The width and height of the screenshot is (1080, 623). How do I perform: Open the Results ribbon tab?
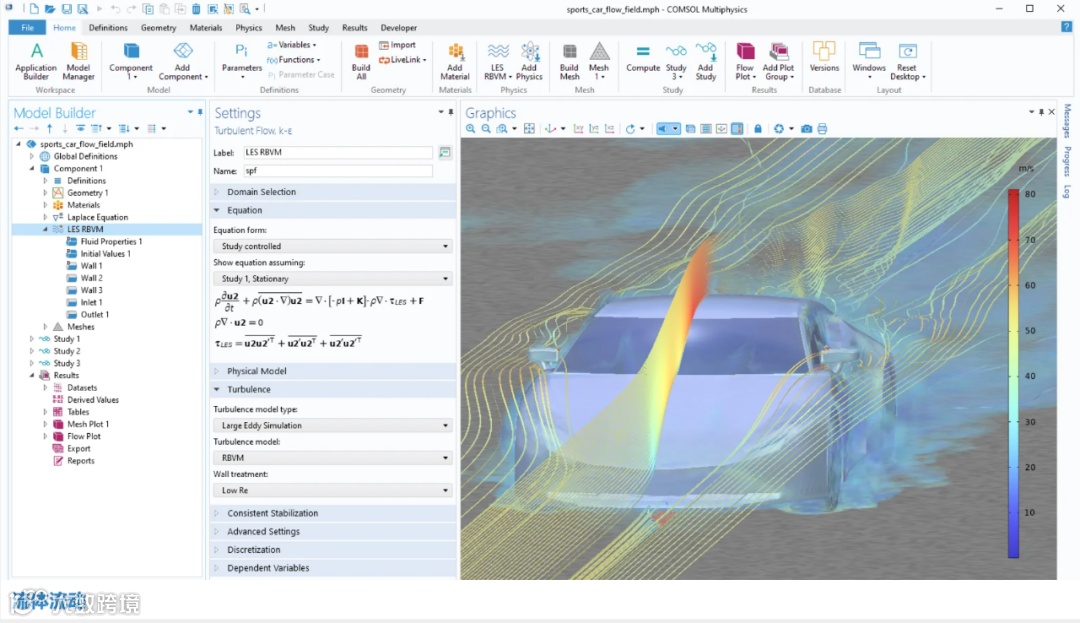[355, 28]
